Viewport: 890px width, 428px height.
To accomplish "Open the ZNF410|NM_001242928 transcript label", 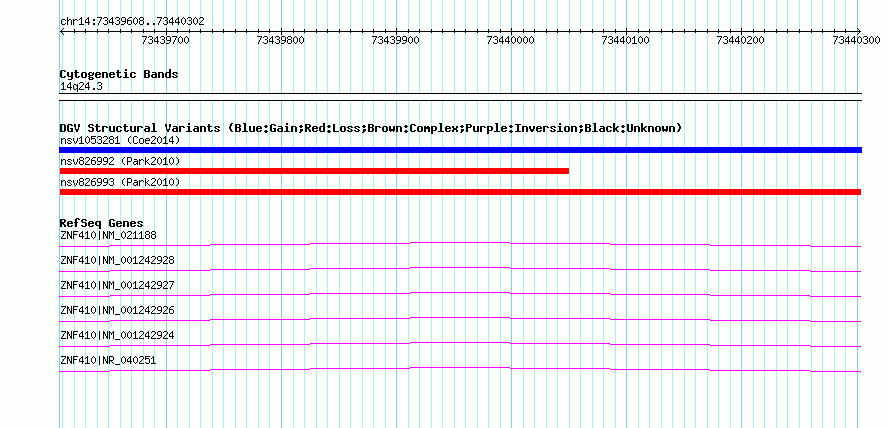I will (117, 261).
